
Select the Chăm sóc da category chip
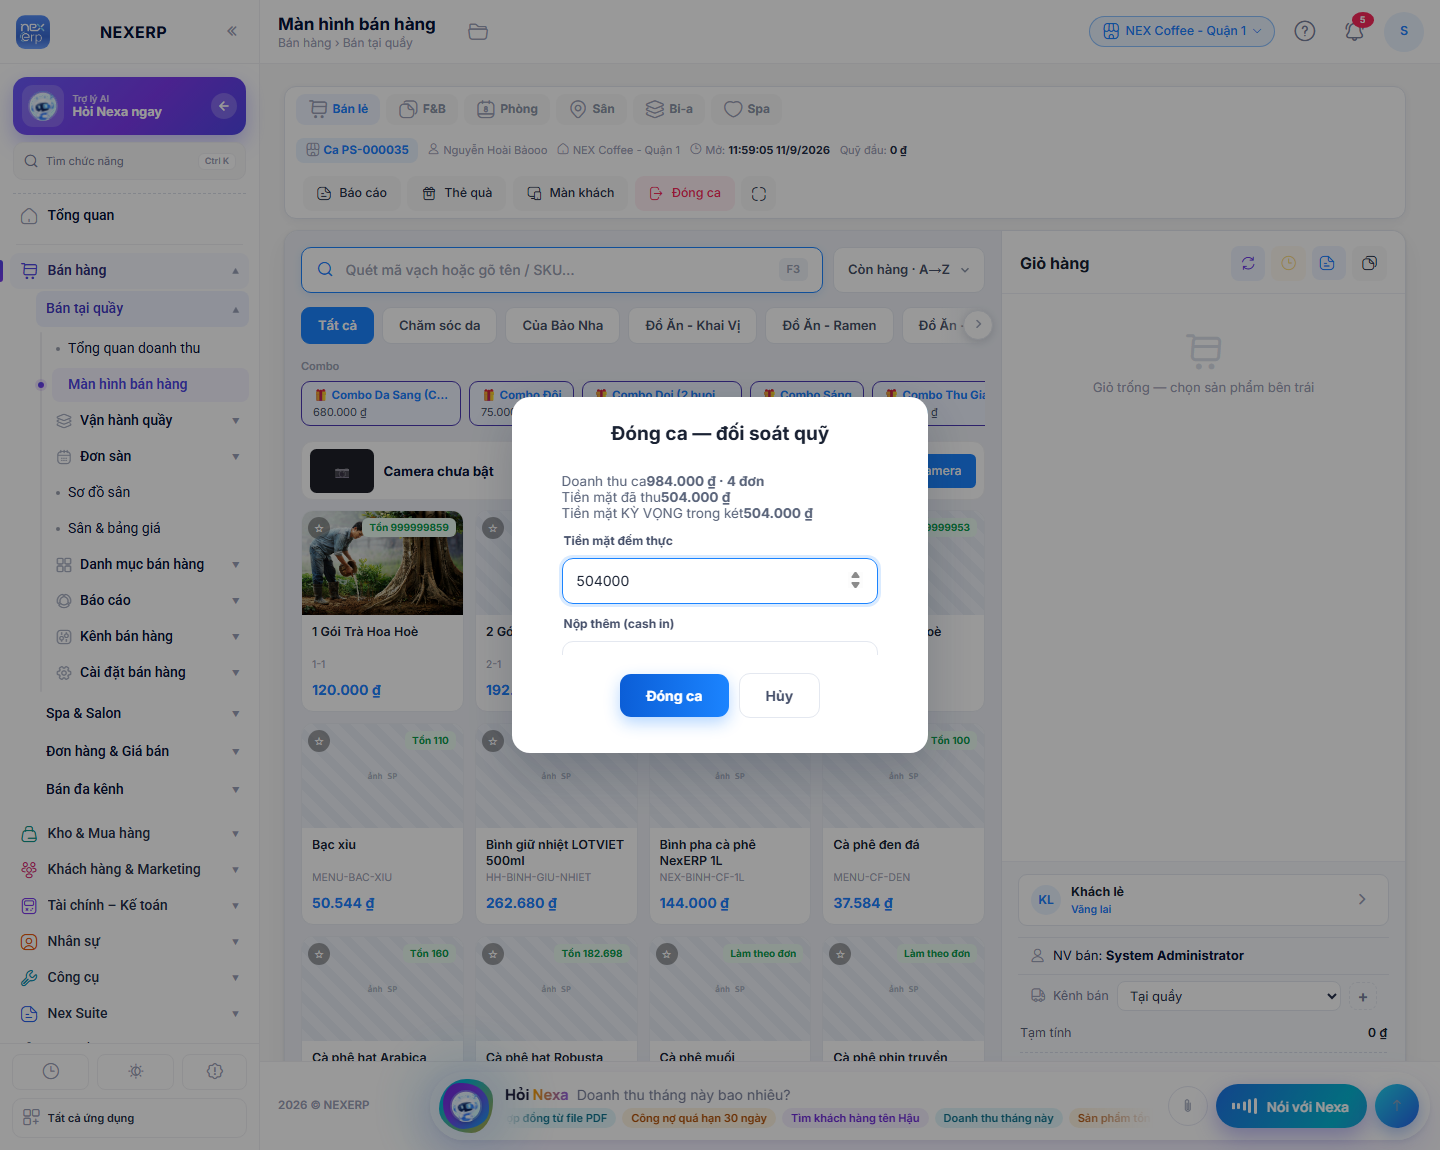[x=440, y=326]
